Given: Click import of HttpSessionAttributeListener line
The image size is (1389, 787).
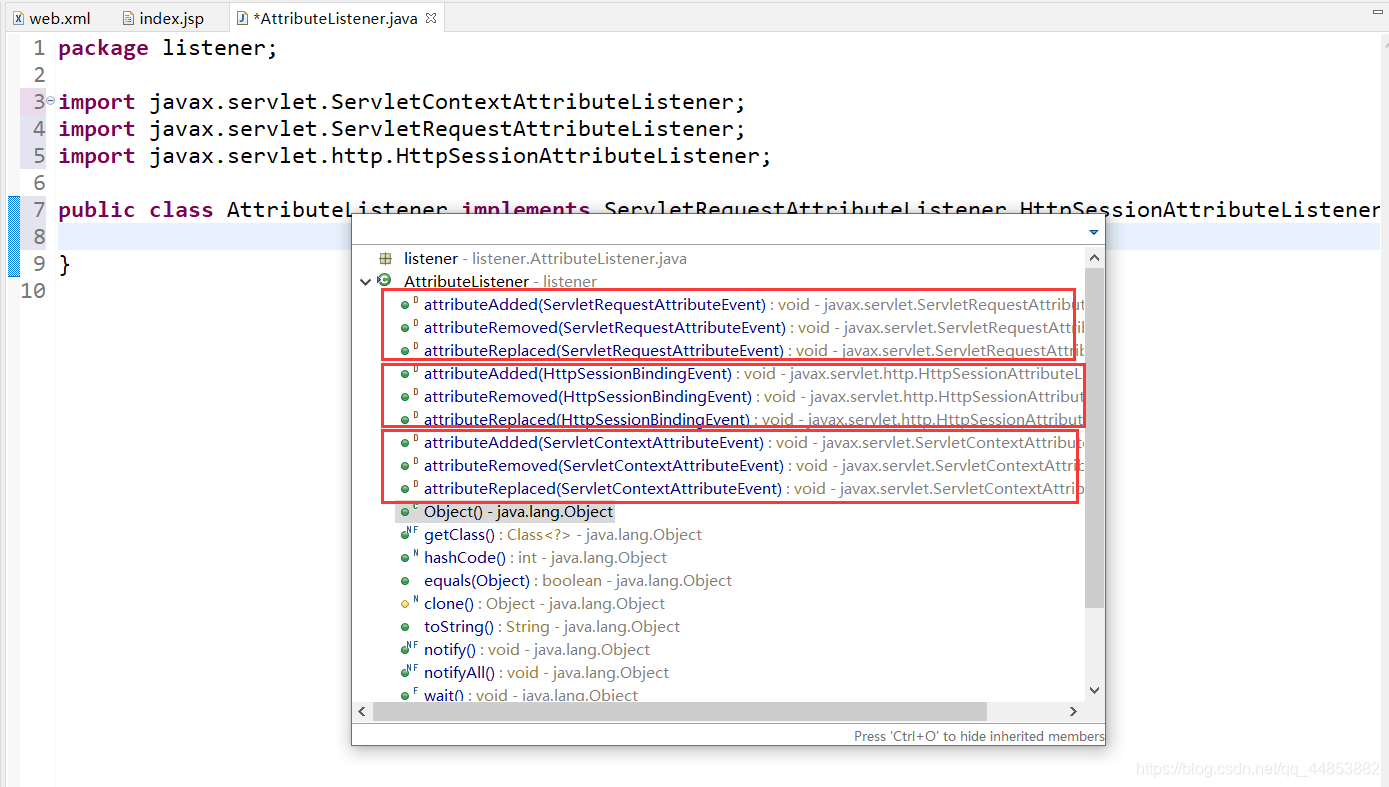Looking at the screenshot, I should [415, 156].
